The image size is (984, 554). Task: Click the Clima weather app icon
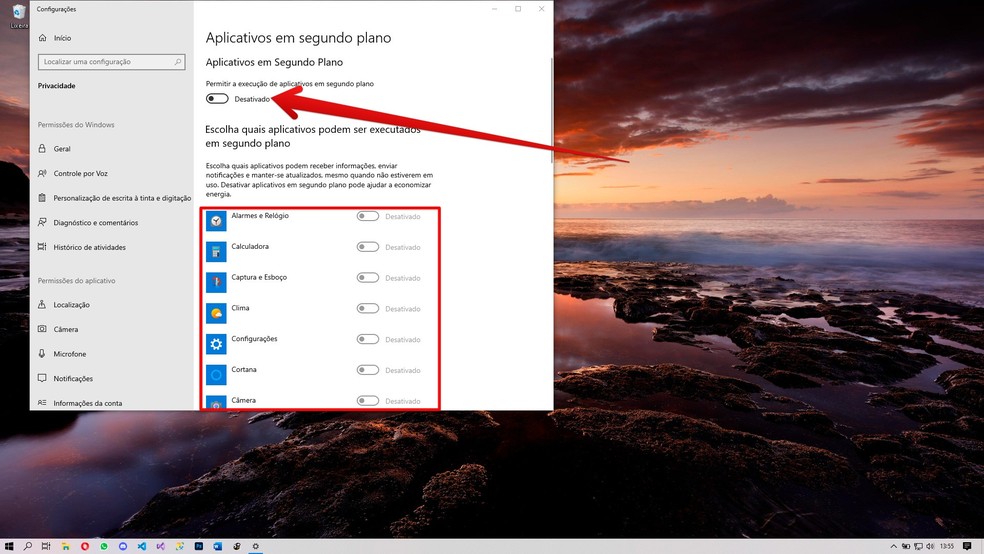pos(216,313)
